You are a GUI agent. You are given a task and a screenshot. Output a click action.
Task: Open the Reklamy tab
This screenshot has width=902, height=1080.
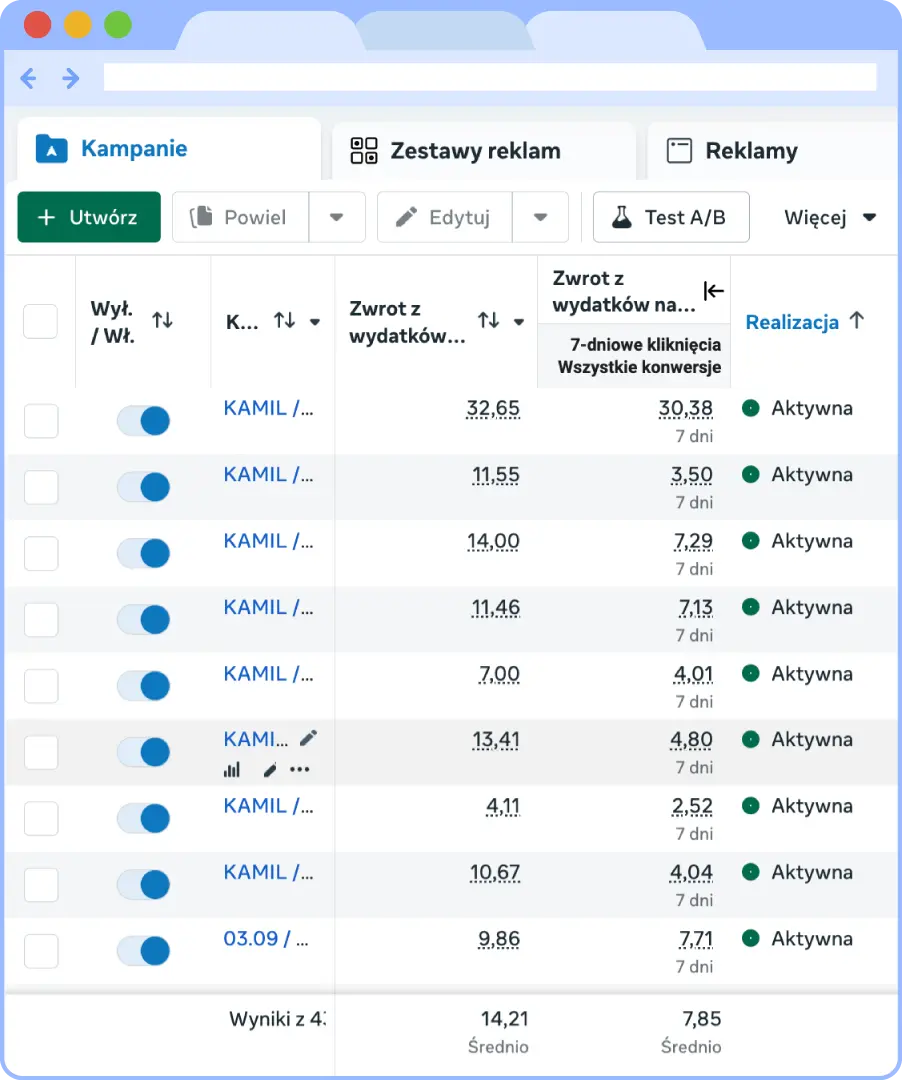[x=750, y=151]
